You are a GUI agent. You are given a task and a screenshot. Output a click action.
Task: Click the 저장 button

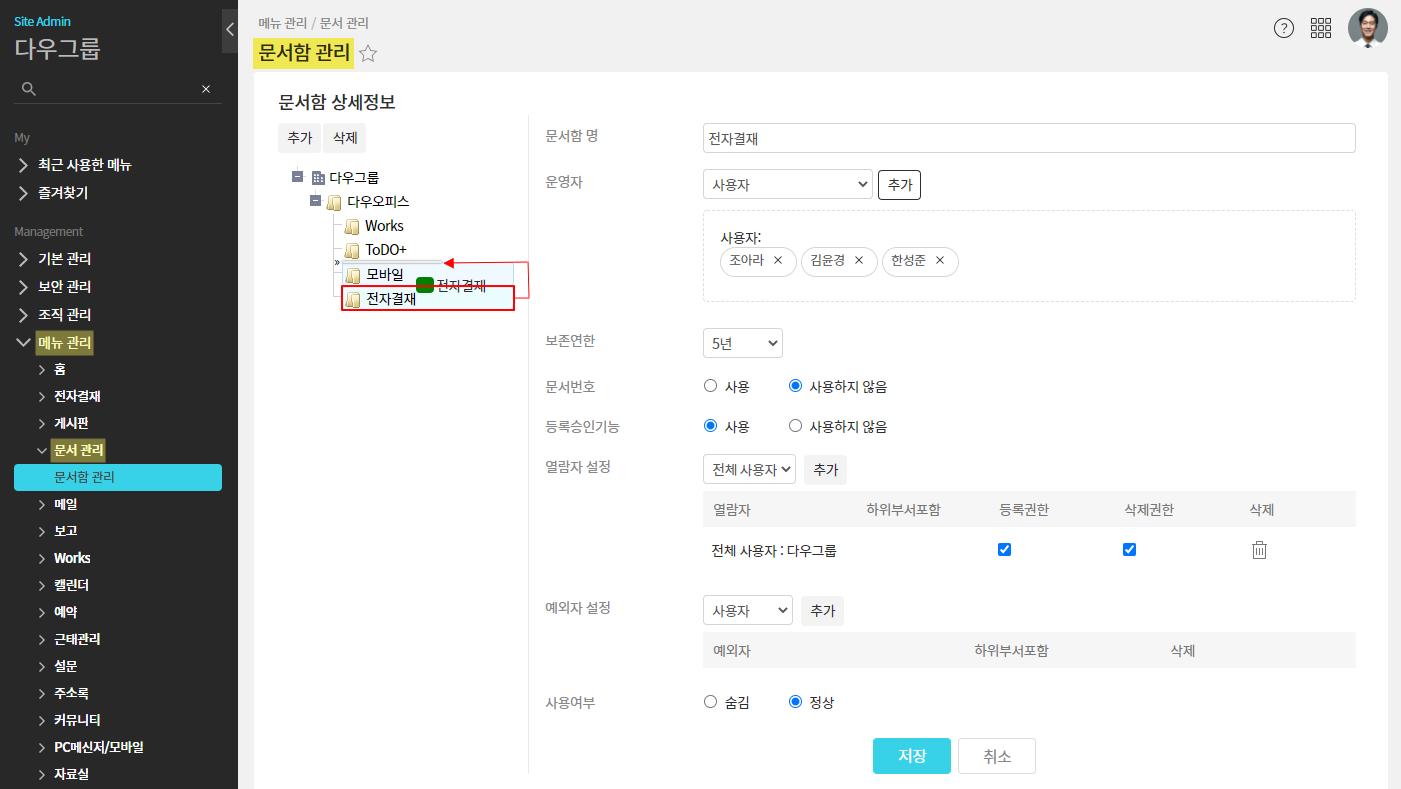[911, 756]
